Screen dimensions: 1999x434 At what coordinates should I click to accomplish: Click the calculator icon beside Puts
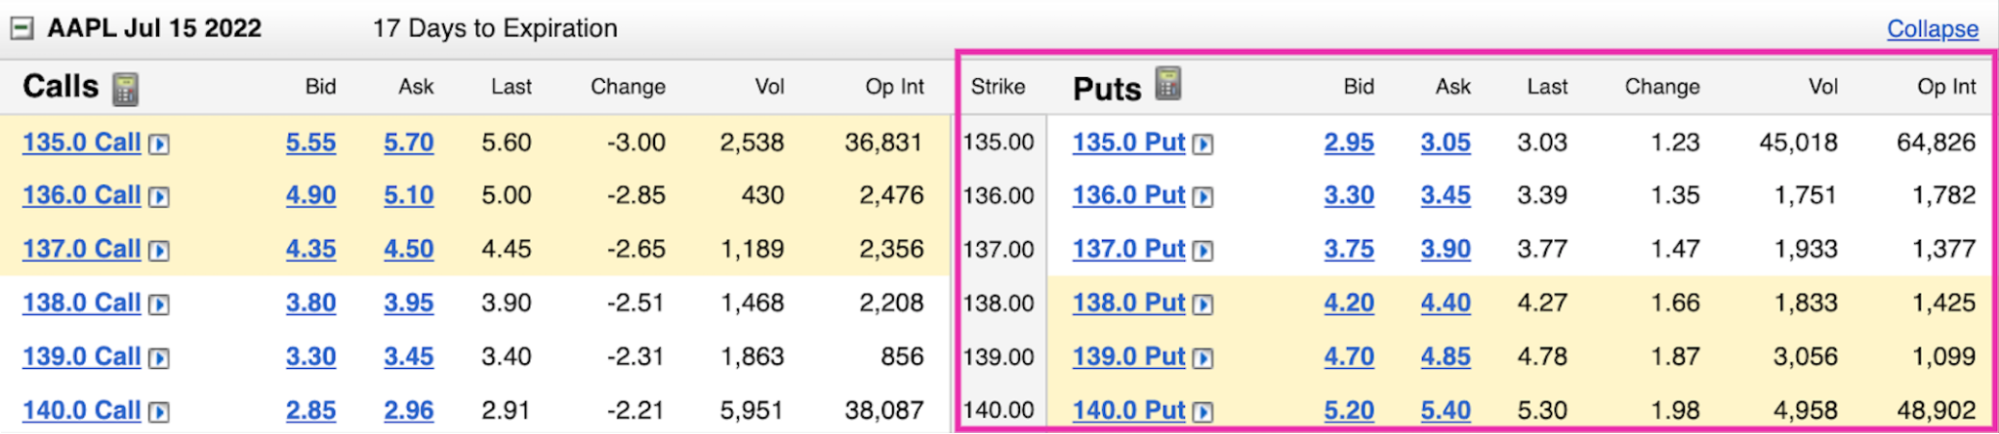(1168, 84)
